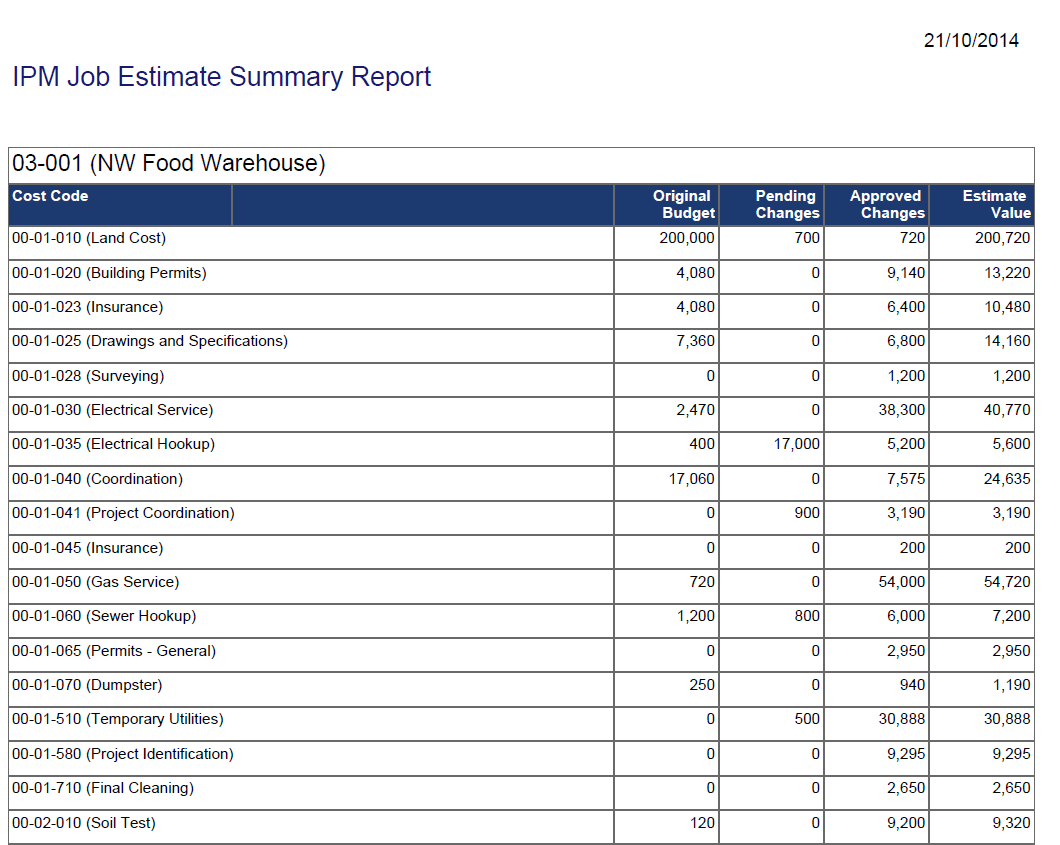This screenshot has height=845, width=1060.
Task: Click the Project Identification cost code
Action: [x=112, y=754]
